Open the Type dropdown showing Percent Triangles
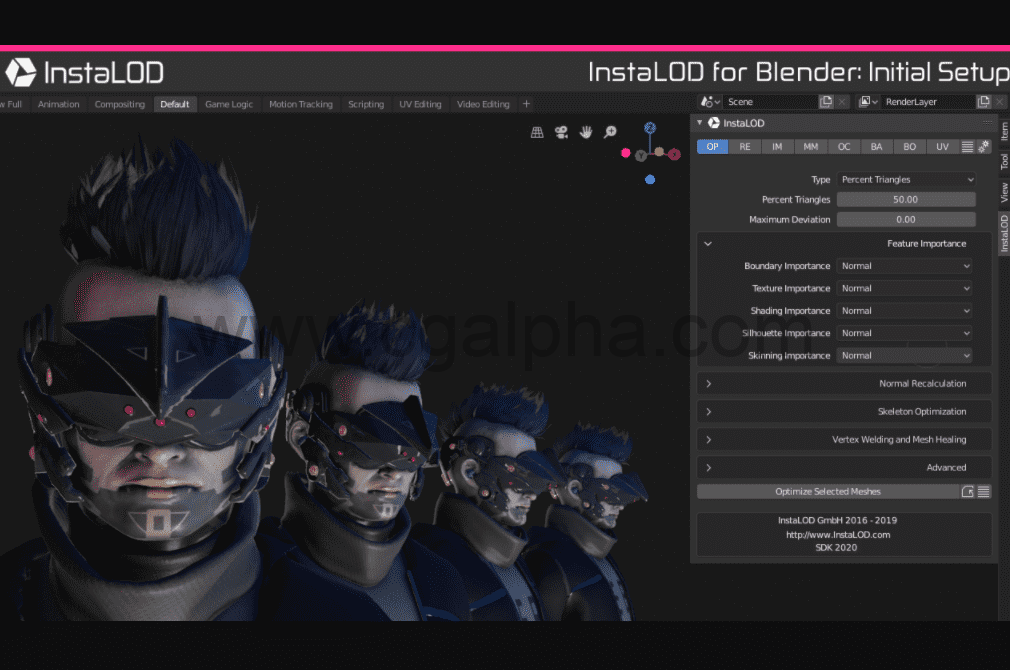The image size is (1010, 670). (x=905, y=179)
